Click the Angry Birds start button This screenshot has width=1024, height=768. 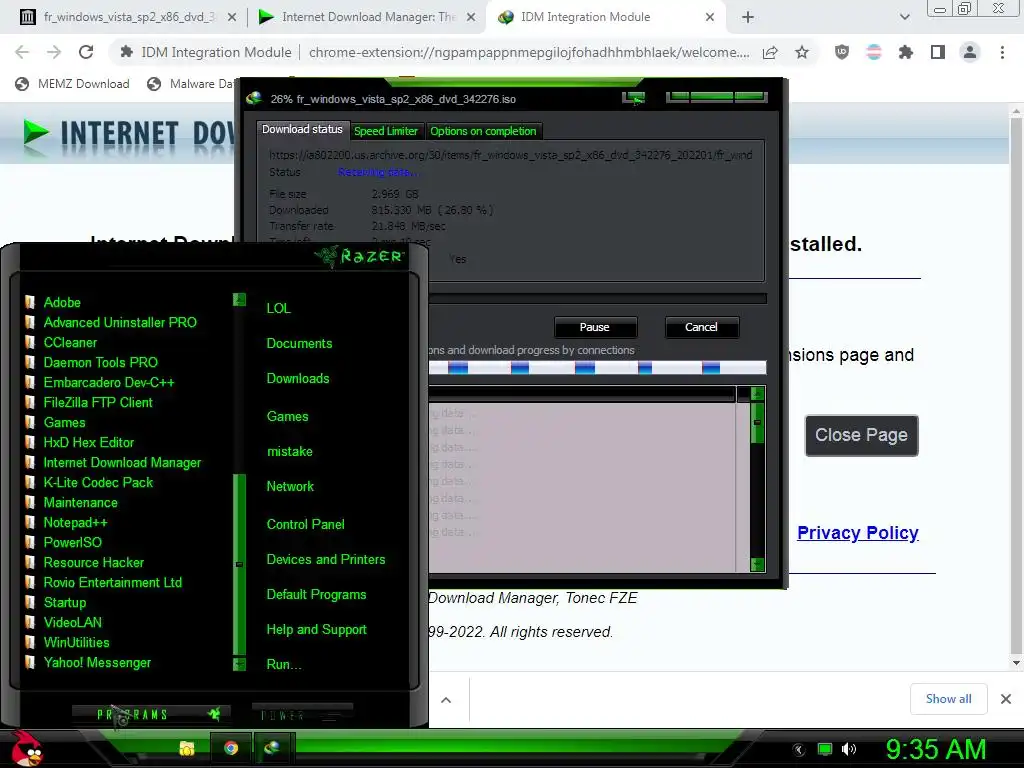point(26,748)
